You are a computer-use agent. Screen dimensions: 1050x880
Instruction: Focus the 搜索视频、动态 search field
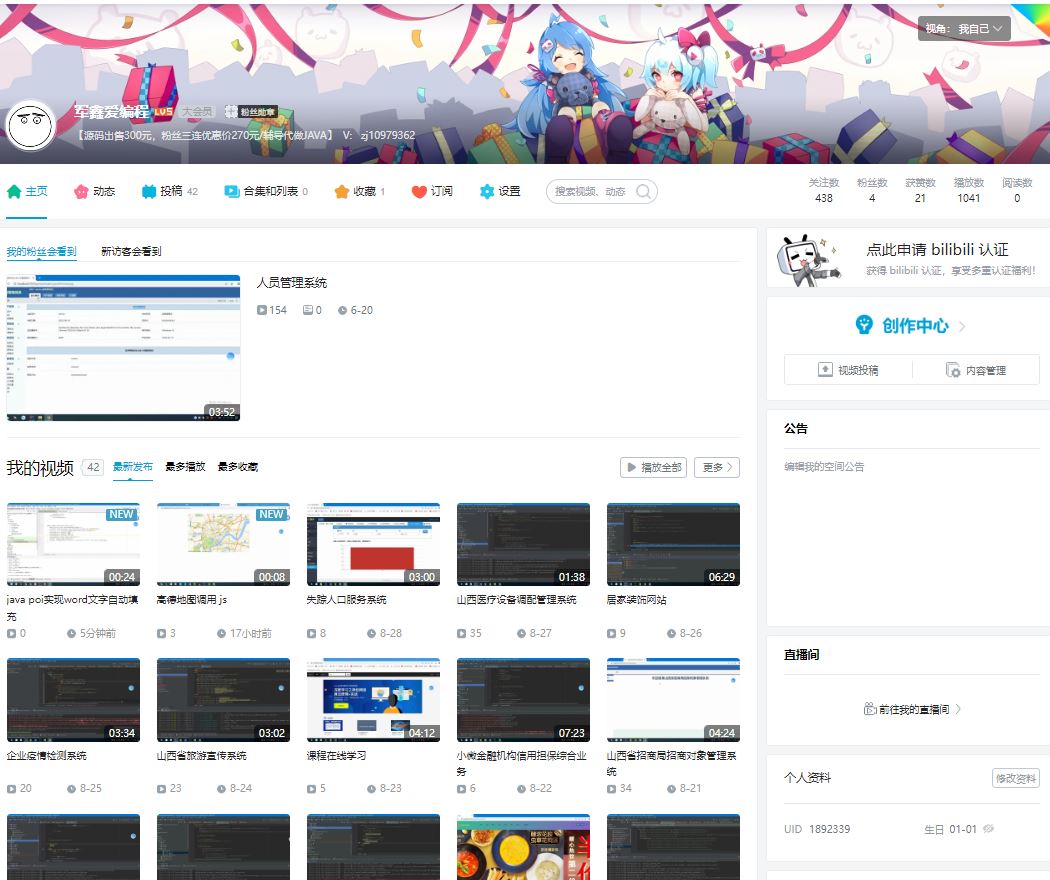point(601,192)
